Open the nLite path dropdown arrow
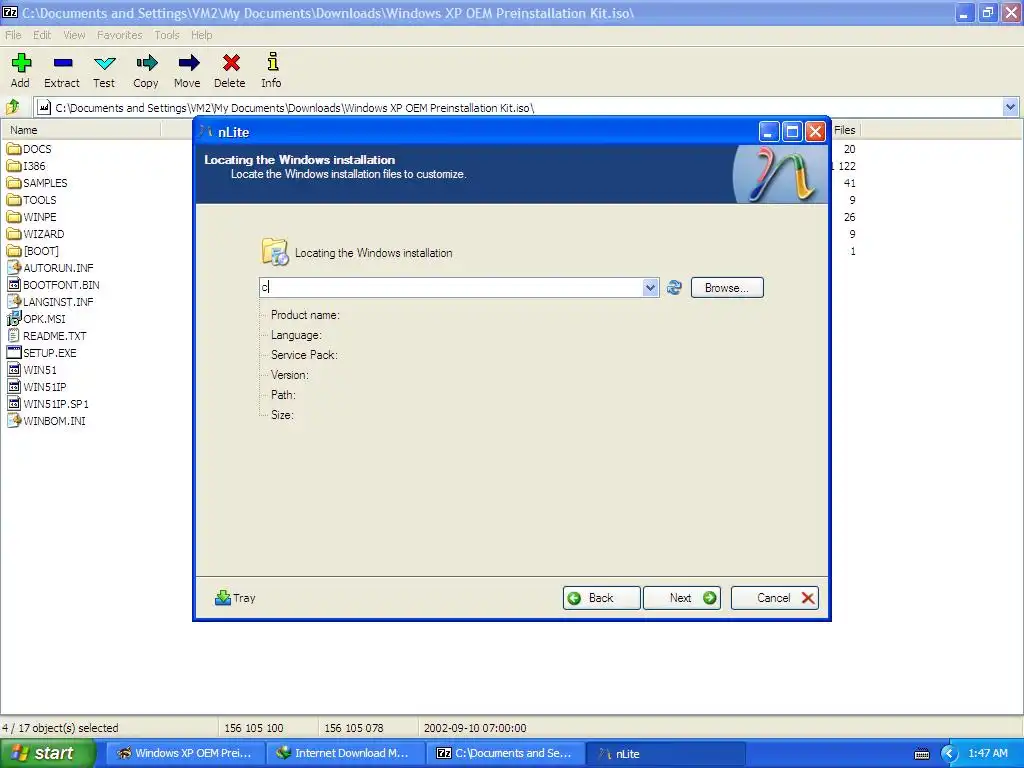 tap(650, 287)
